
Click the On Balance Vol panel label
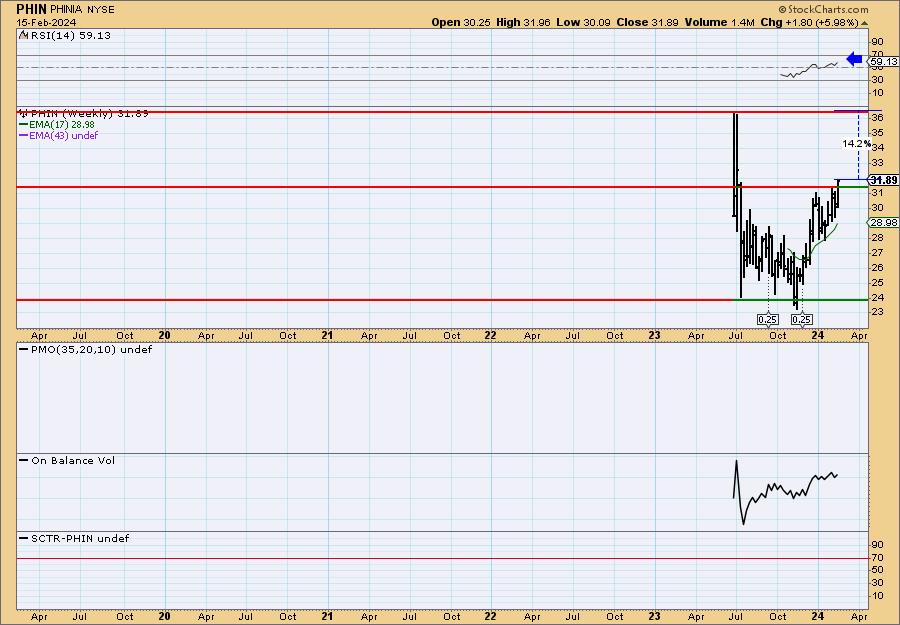click(67, 460)
